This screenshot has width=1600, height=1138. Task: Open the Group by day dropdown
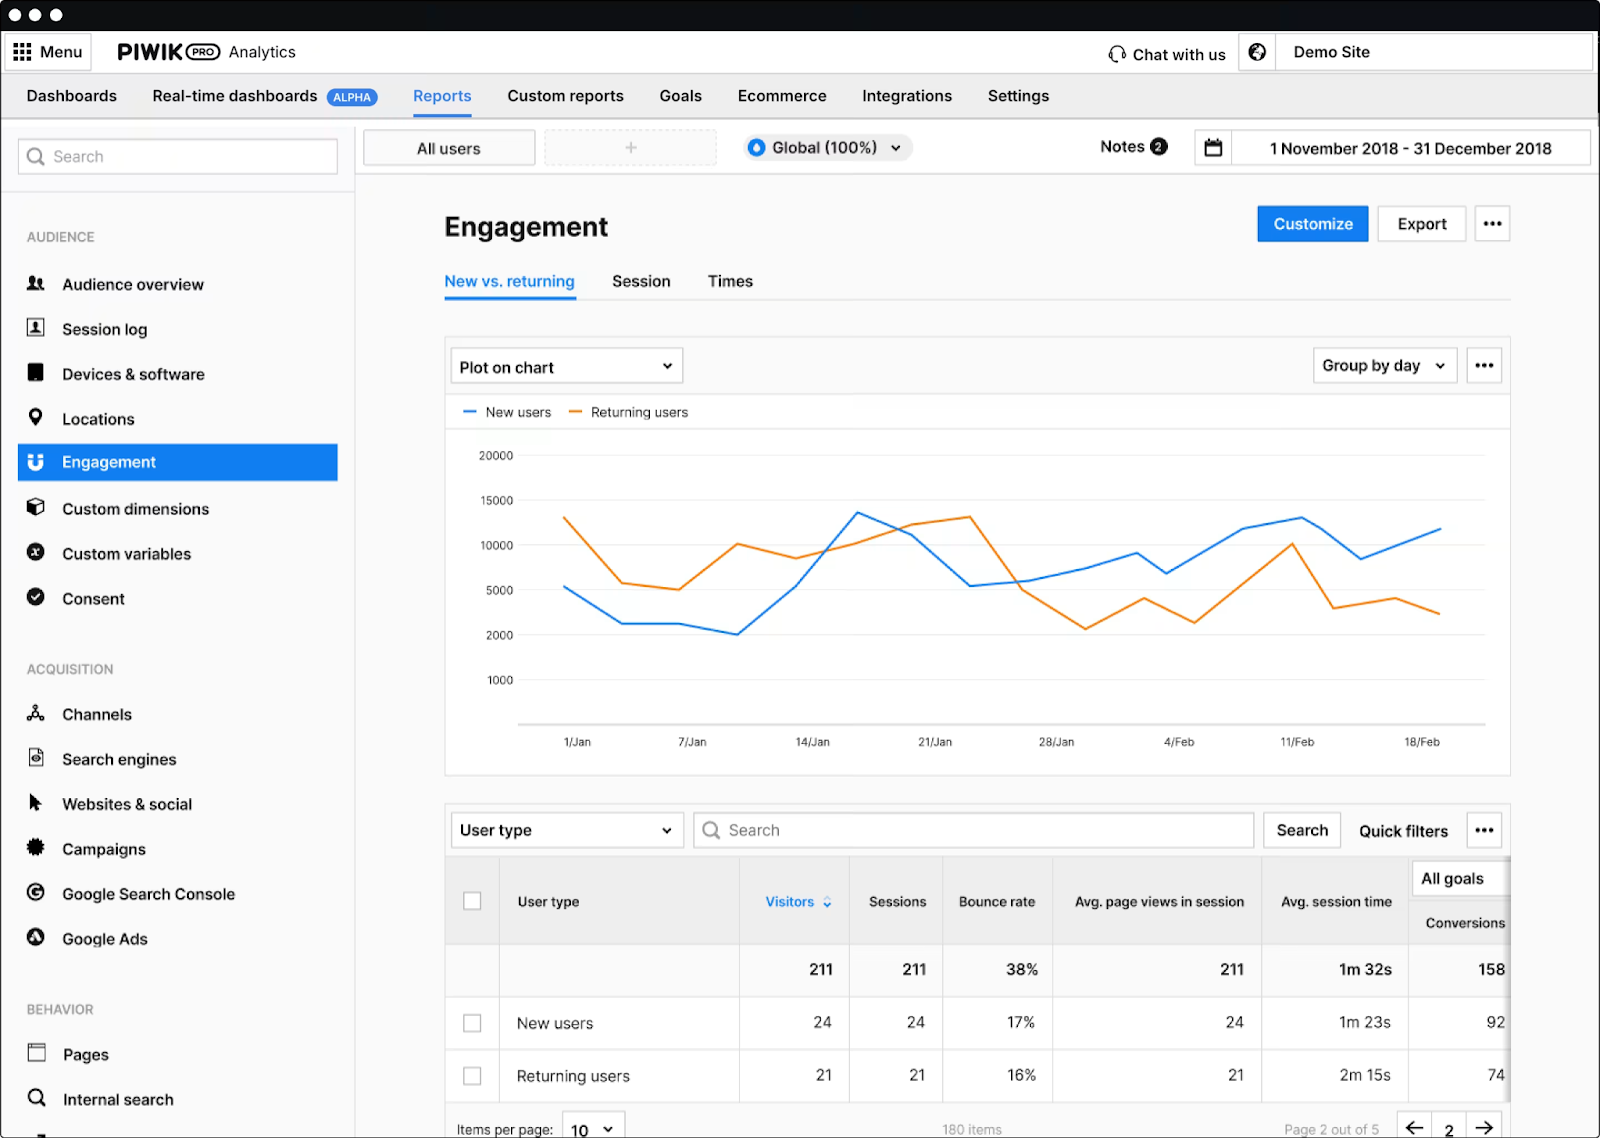(x=1384, y=365)
